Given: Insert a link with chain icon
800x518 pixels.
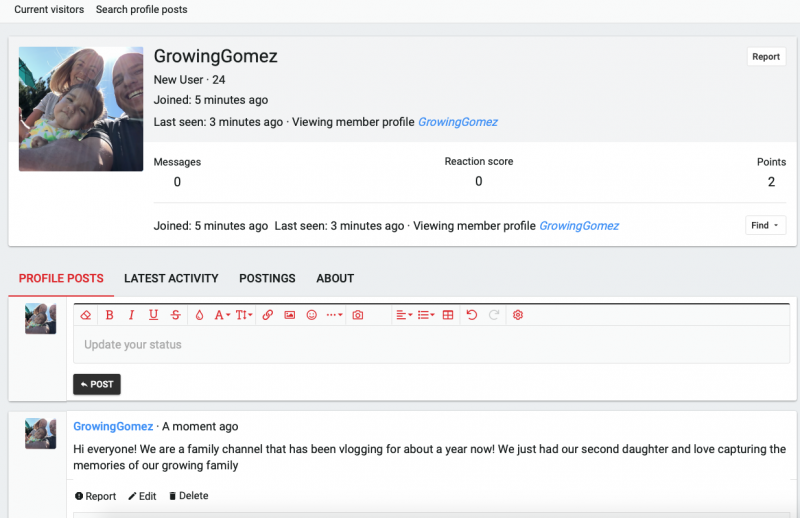Looking at the screenshot, I should [268, 315].
